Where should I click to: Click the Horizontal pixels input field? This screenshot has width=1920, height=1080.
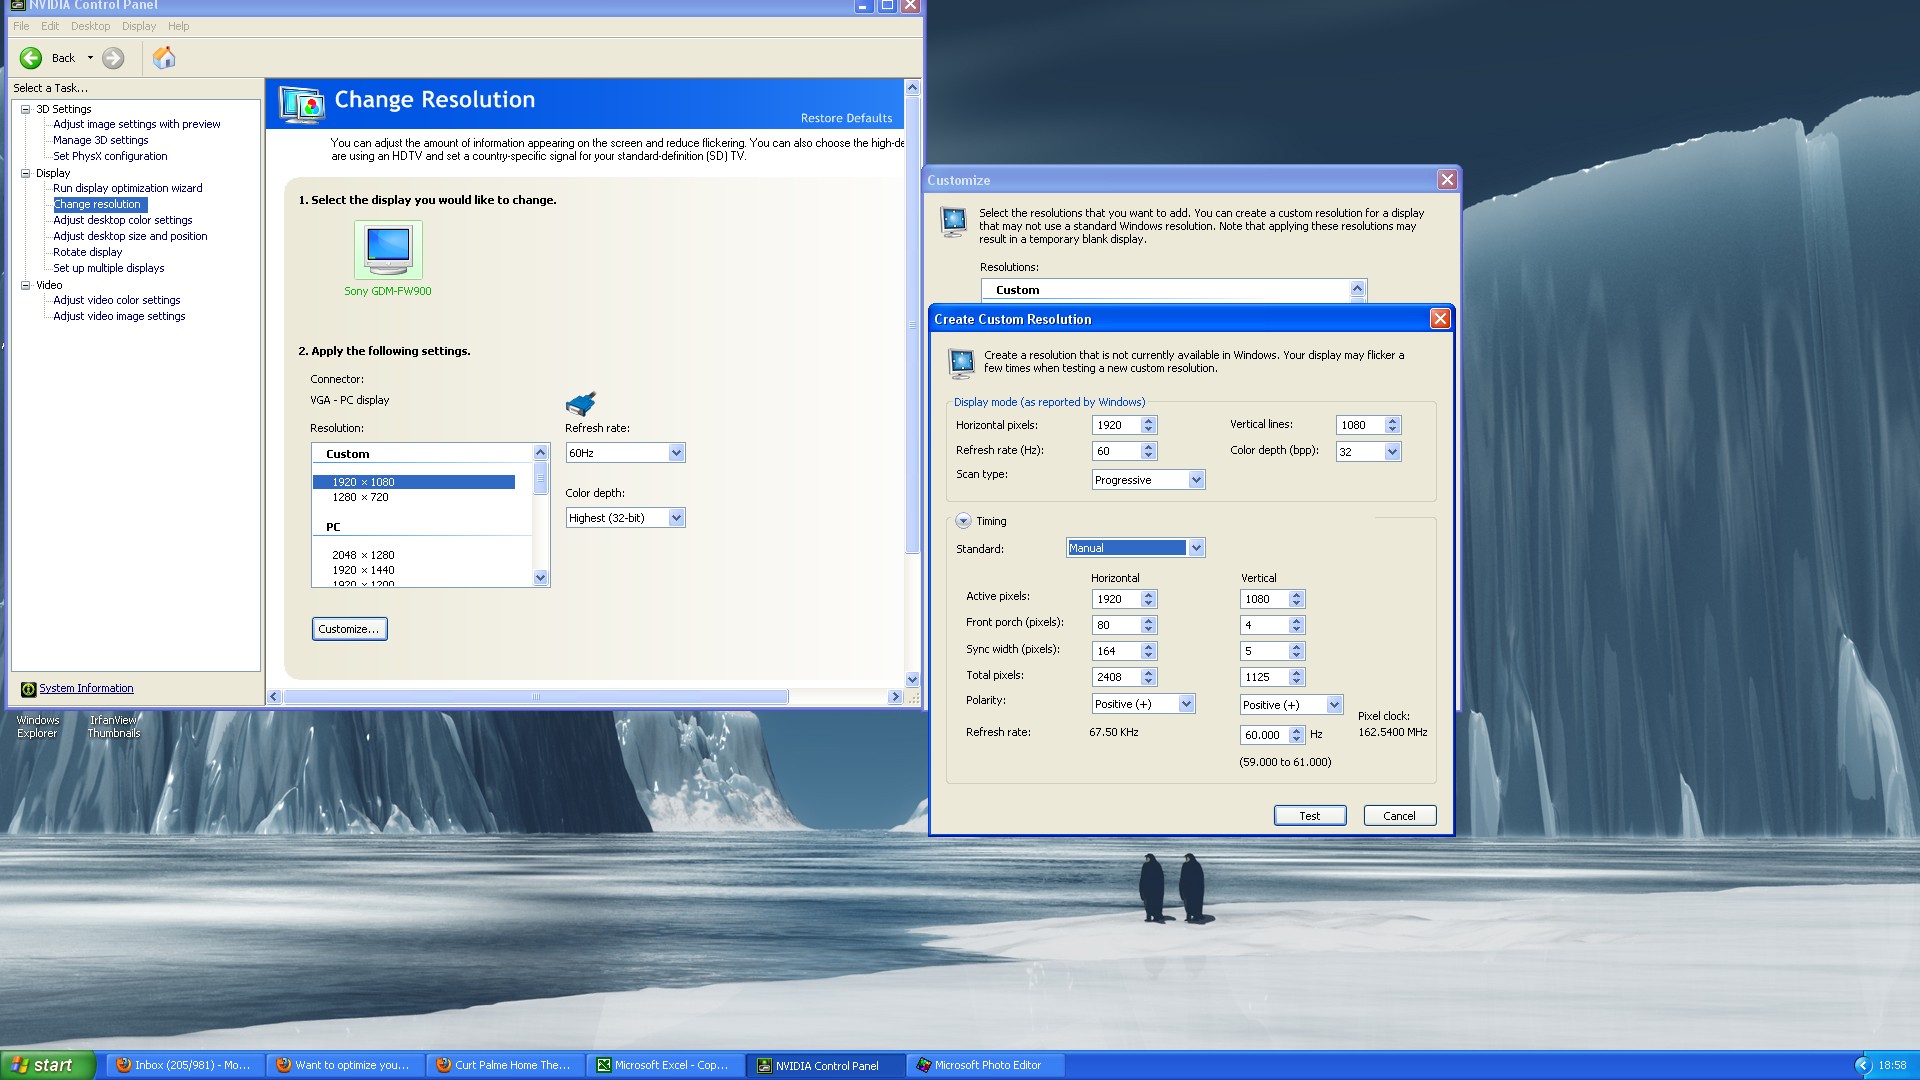pyautogui.click(x=1116, y=425)
